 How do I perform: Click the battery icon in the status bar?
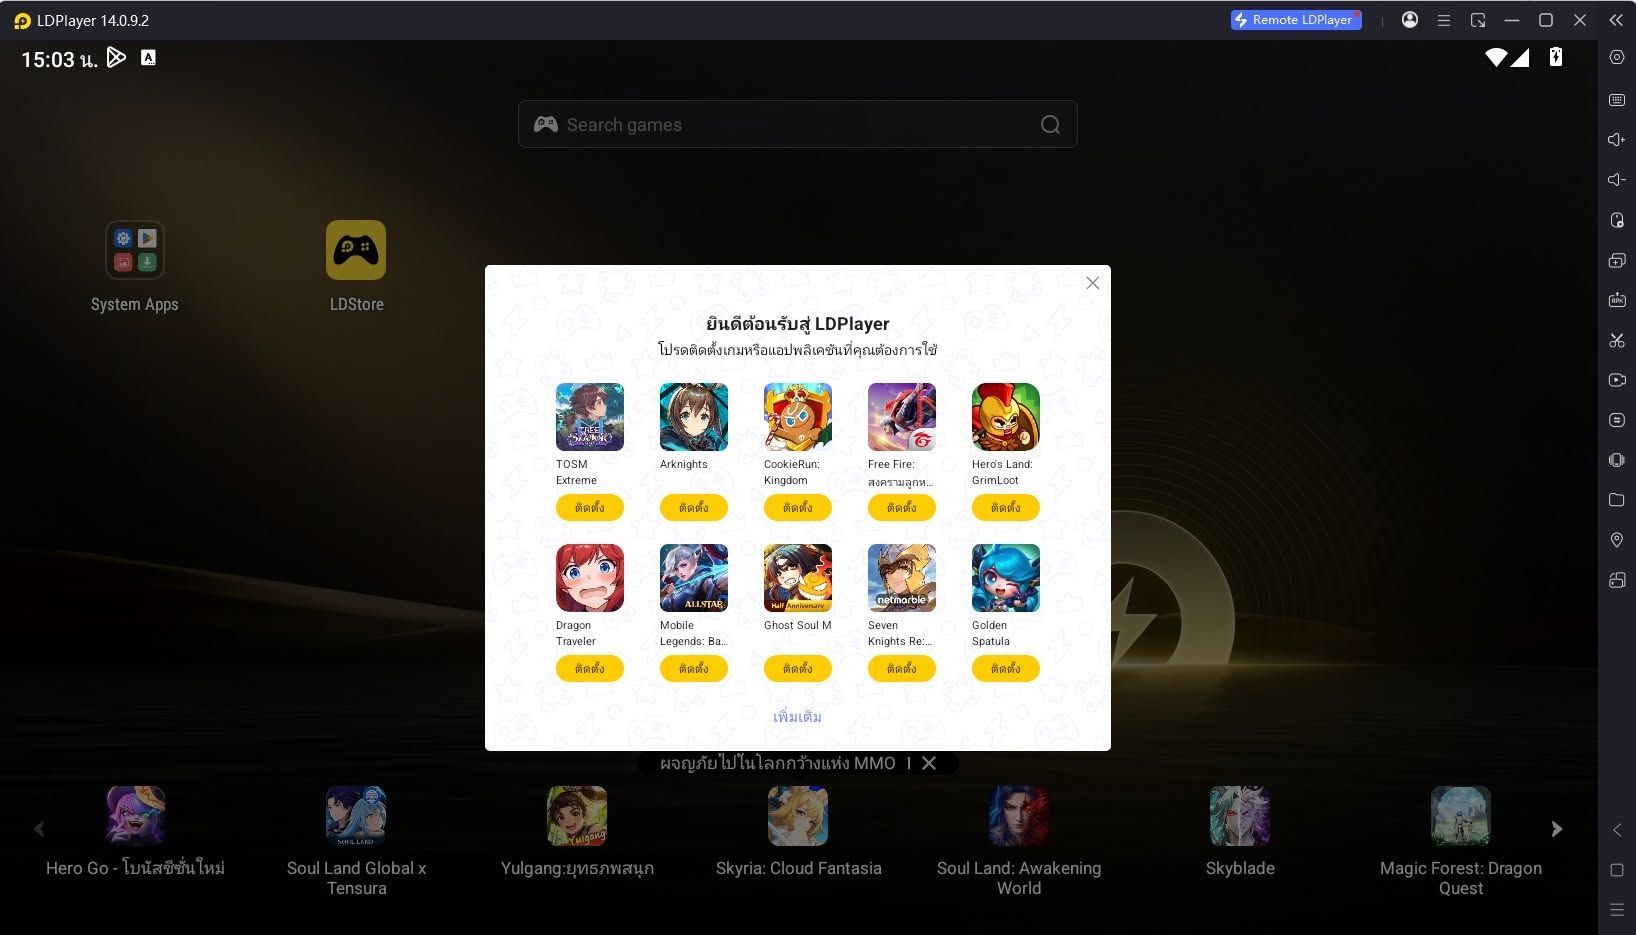pyautogui.click(x=1555, y=57)
